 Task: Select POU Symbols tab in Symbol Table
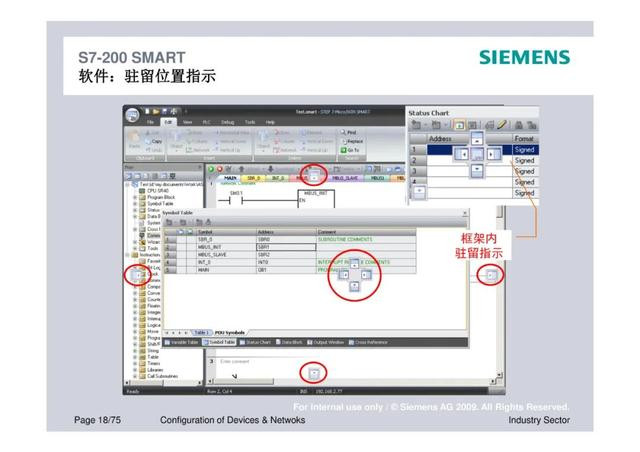point(230,333)
